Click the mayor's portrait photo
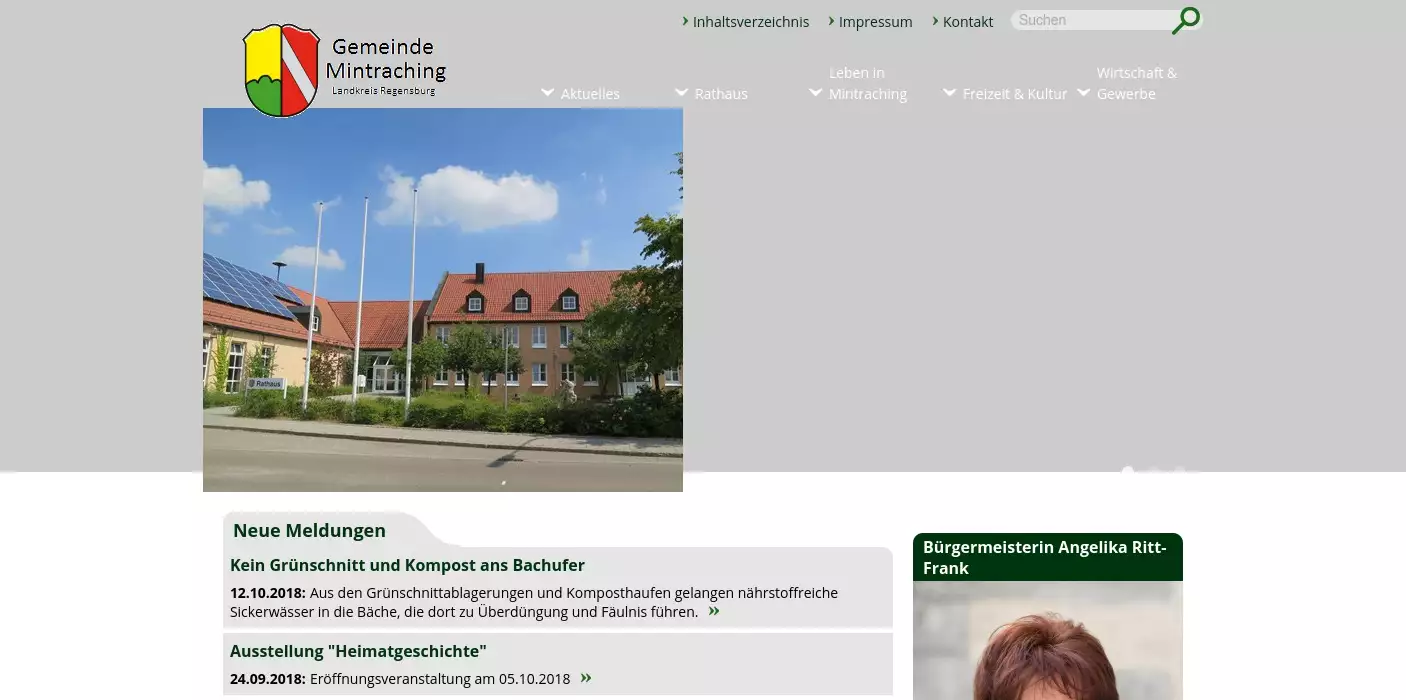This screenshot has height=700, width=1406. click(x=1047, y=645)
